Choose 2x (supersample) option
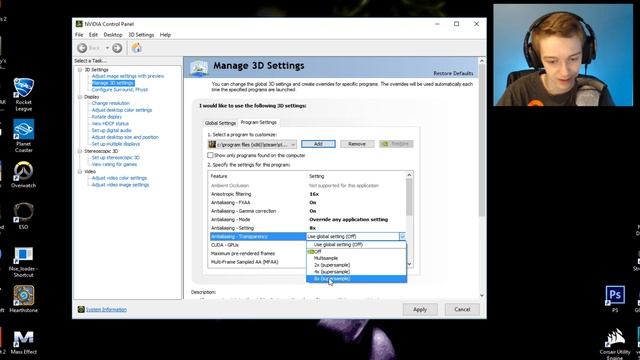The height and width of the screenshot is (360, 640). [x=357, y=265]
